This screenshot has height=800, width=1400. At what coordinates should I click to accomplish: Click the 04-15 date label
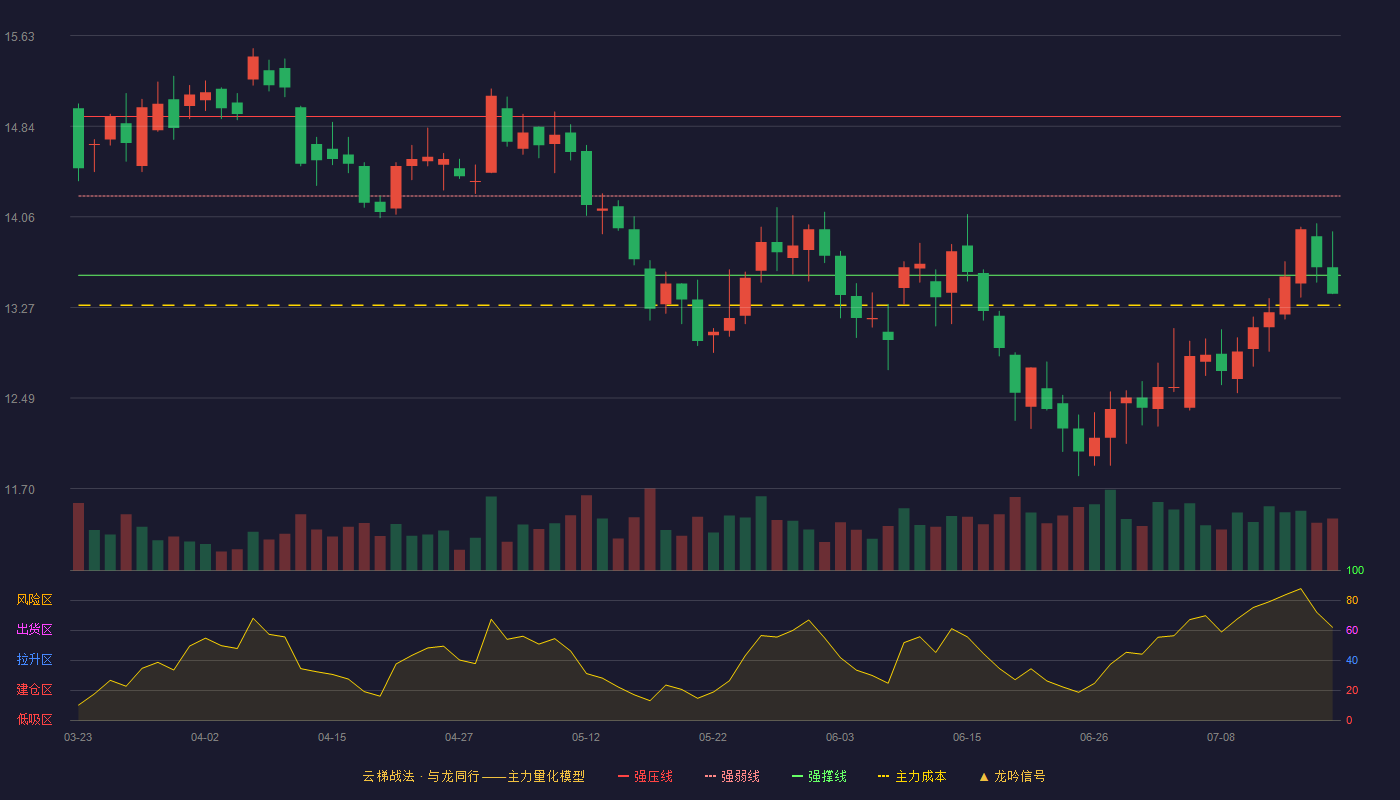click(x=332, y=737)
